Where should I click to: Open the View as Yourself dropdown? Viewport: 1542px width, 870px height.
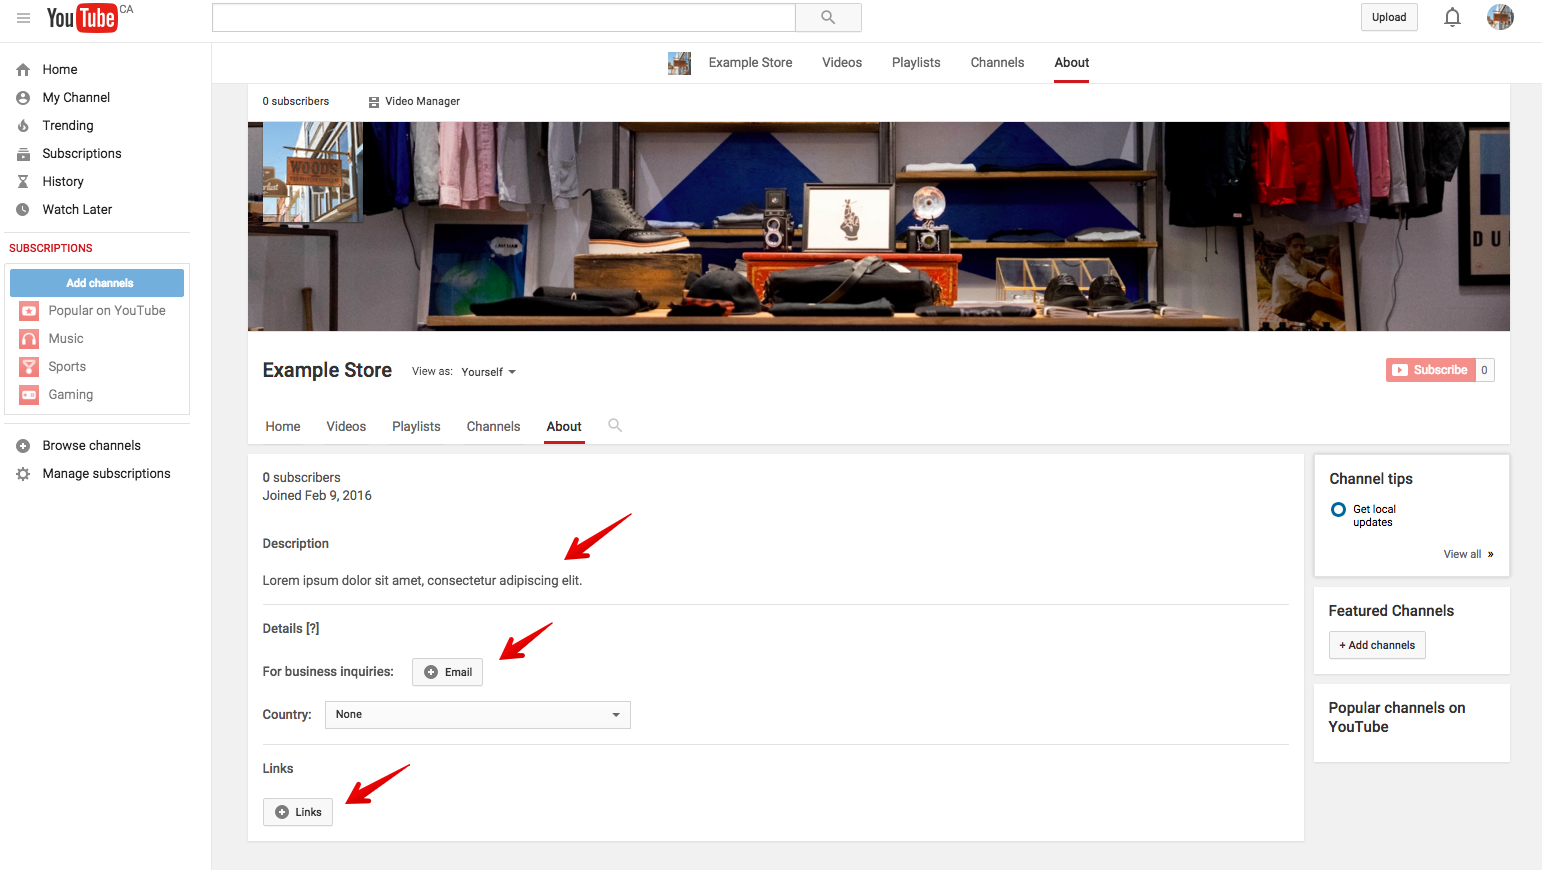[x=488, y=371]
